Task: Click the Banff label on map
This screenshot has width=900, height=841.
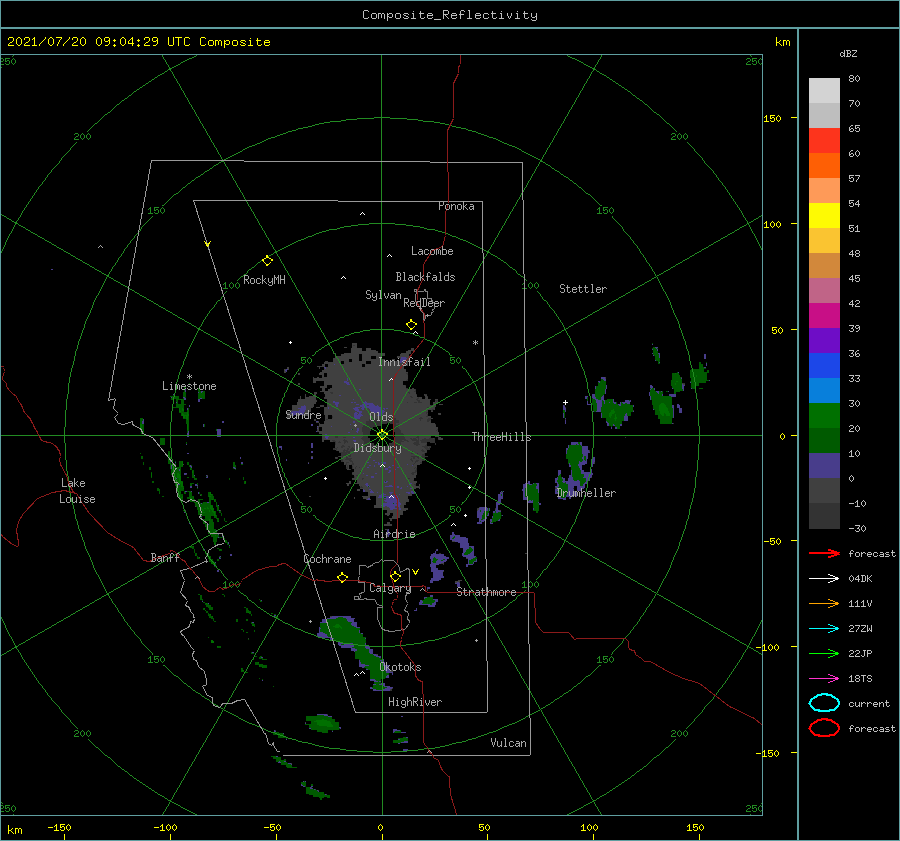Action: 165,557
